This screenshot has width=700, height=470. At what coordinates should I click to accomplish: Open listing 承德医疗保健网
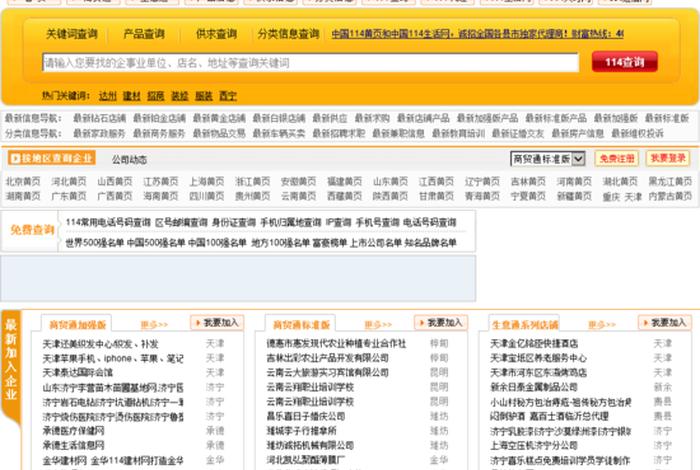pyautogui.click(x=73, y=431)
